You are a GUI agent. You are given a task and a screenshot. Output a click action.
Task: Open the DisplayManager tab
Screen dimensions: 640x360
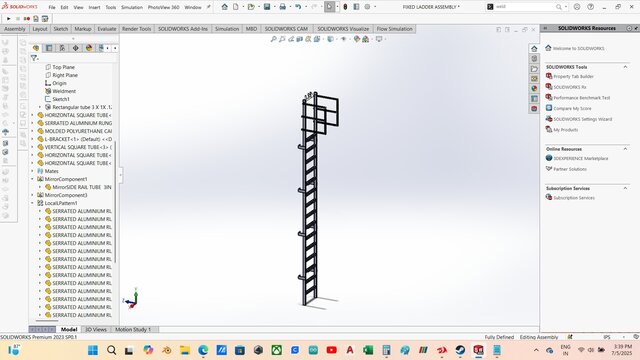point(89,48)
